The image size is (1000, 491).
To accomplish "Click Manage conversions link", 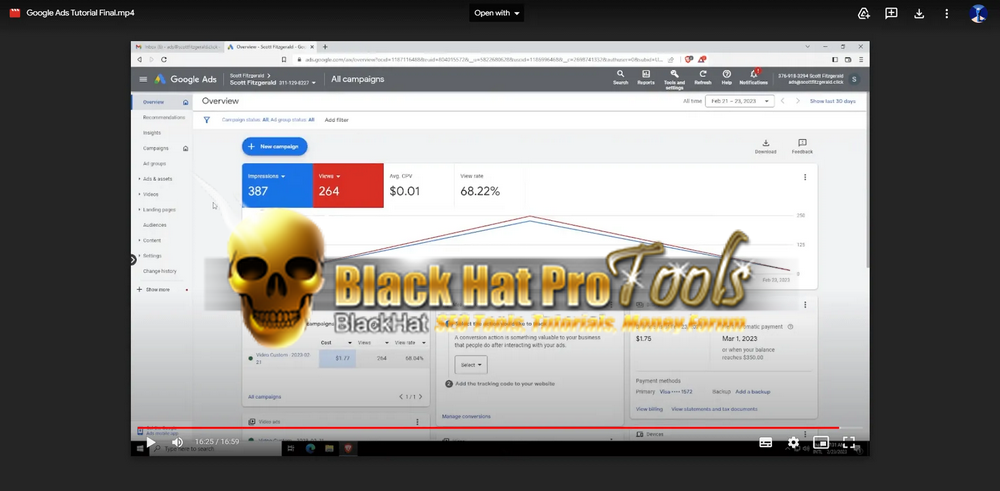I will coord(466,416).
